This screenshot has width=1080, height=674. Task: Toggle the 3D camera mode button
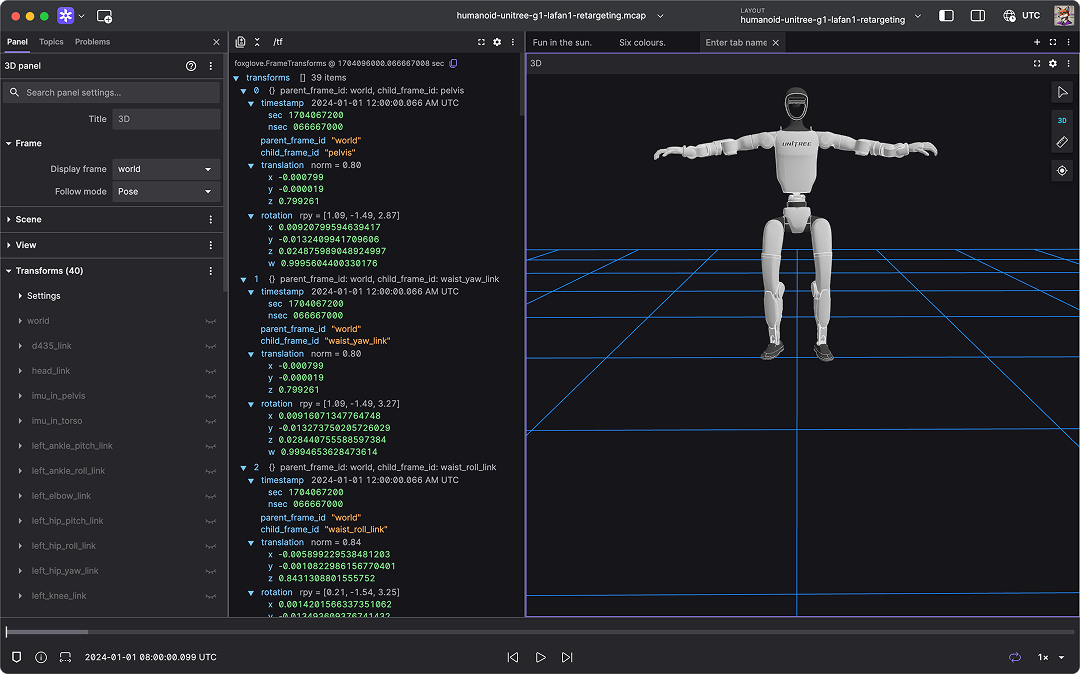pyautogui.click(x=1062, y=120)
